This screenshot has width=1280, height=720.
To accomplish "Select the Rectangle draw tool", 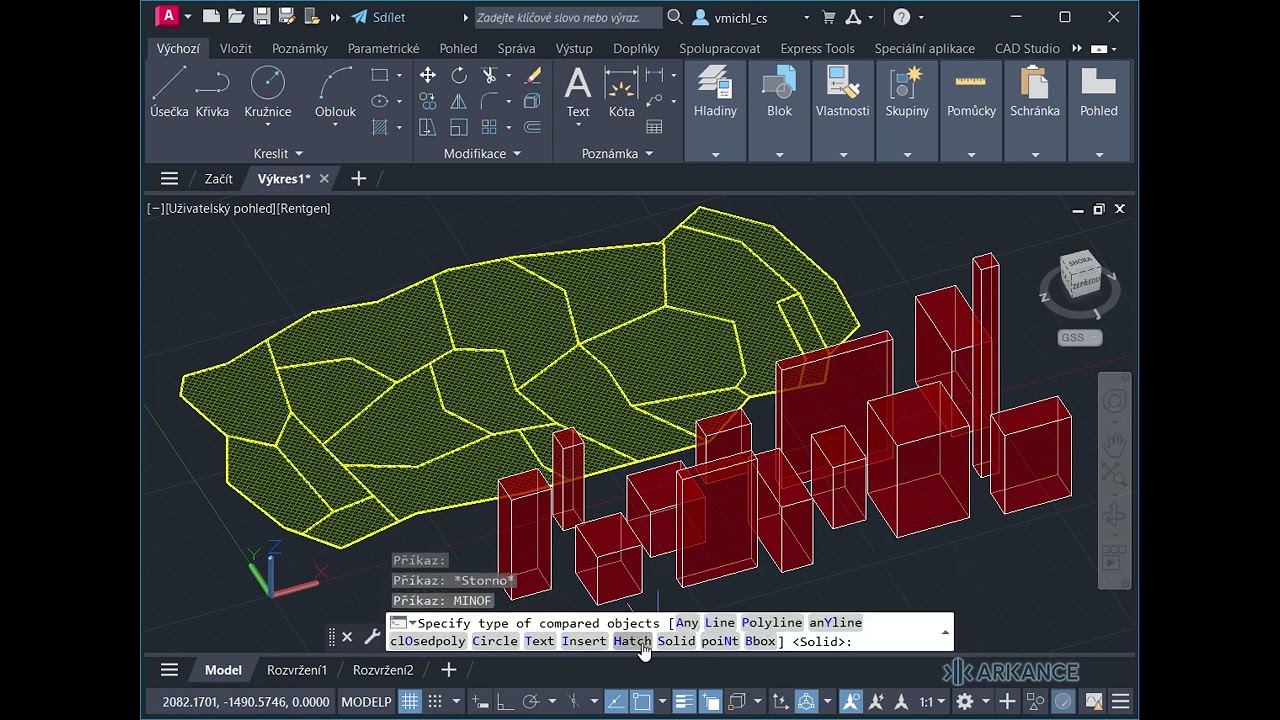I will (380, 75).
